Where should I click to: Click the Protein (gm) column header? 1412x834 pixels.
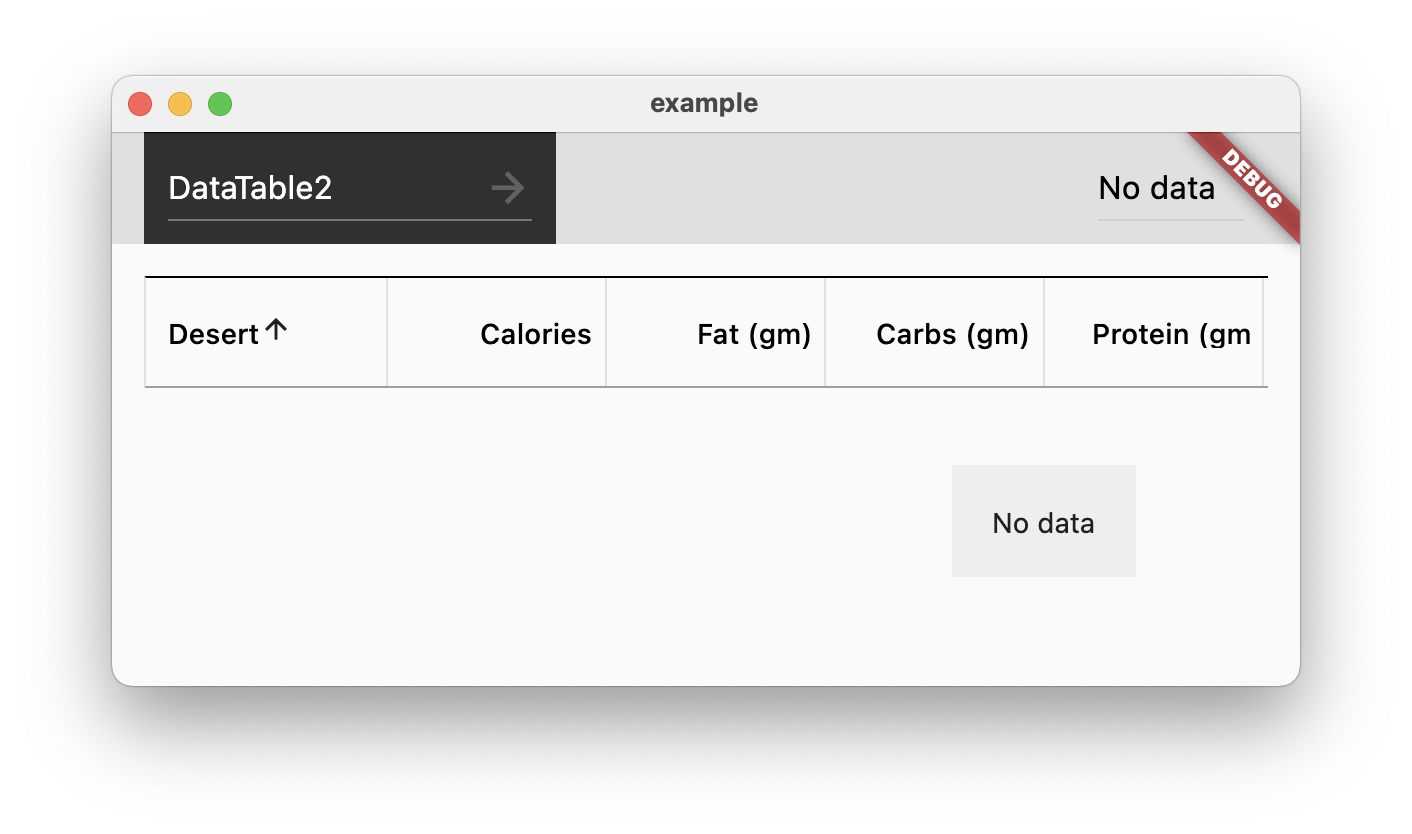(x=1170, y=333)
